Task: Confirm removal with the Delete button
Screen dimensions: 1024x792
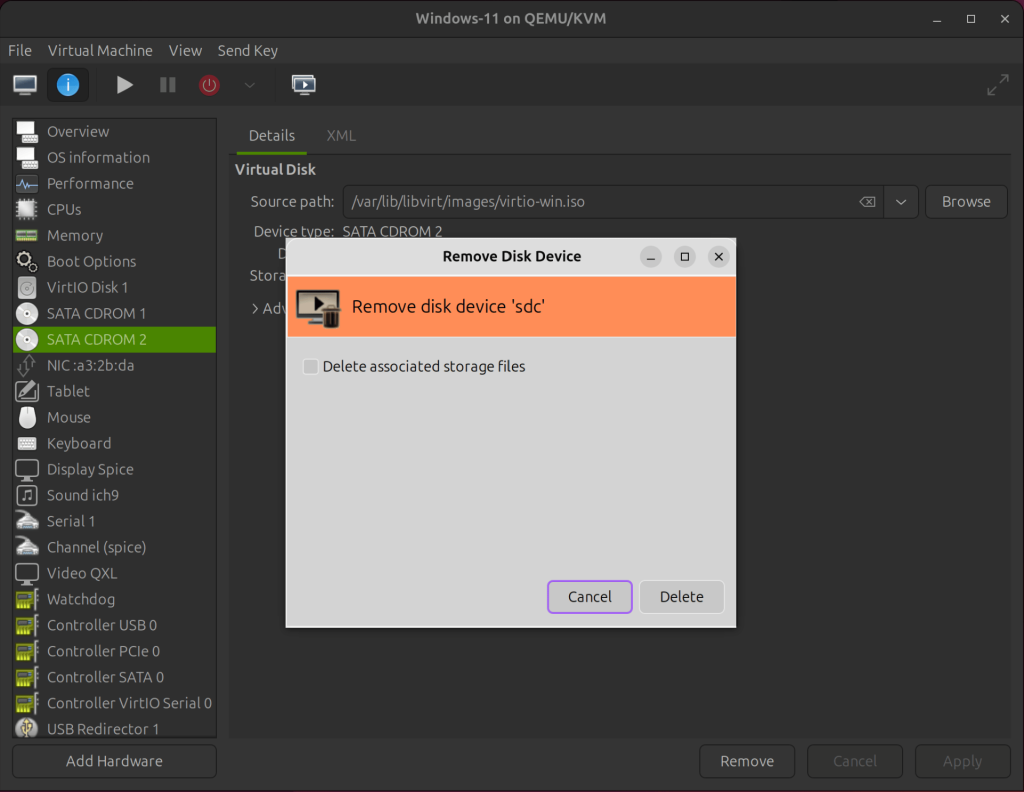Action: (x=681, y=597)
